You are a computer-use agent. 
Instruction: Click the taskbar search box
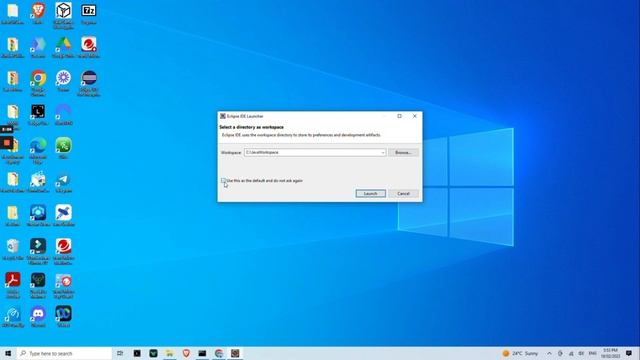pyautogui.click(x=64, y=353)
